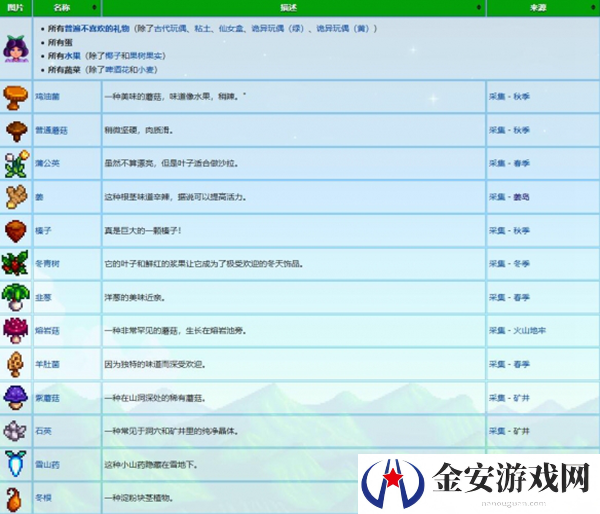
Task: Open the 石英 name link
Action: [x=43, y=431]
